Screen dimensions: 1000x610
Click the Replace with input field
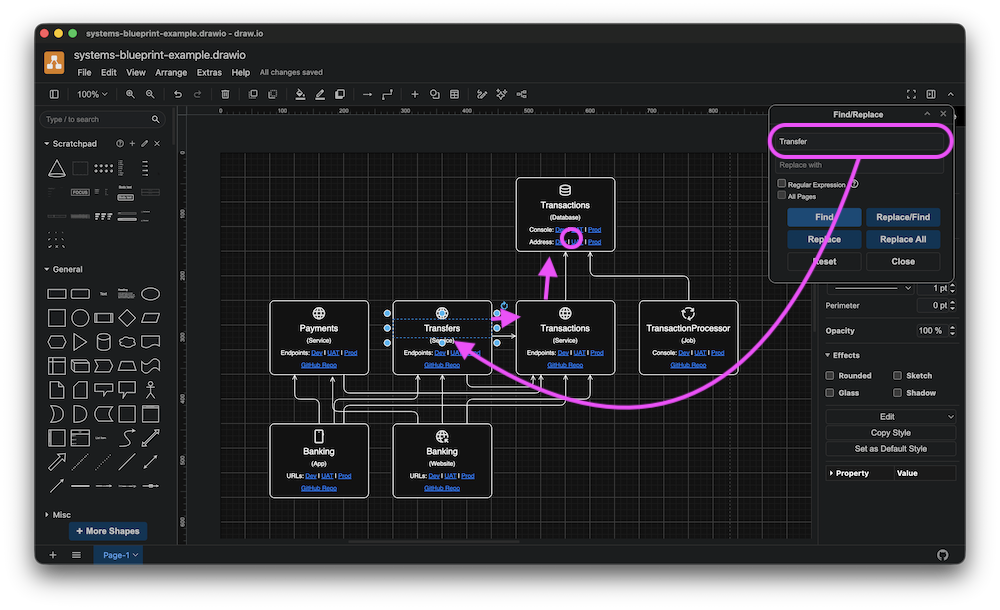(x=859, y=165)
